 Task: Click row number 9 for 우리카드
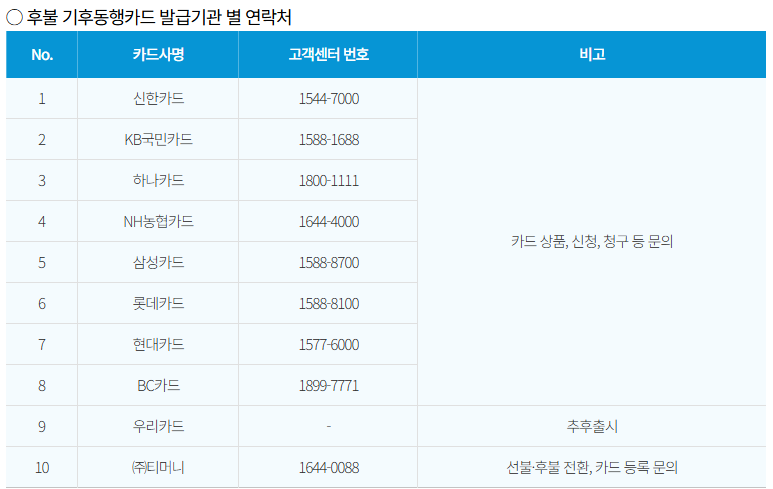tap(42, 426)
